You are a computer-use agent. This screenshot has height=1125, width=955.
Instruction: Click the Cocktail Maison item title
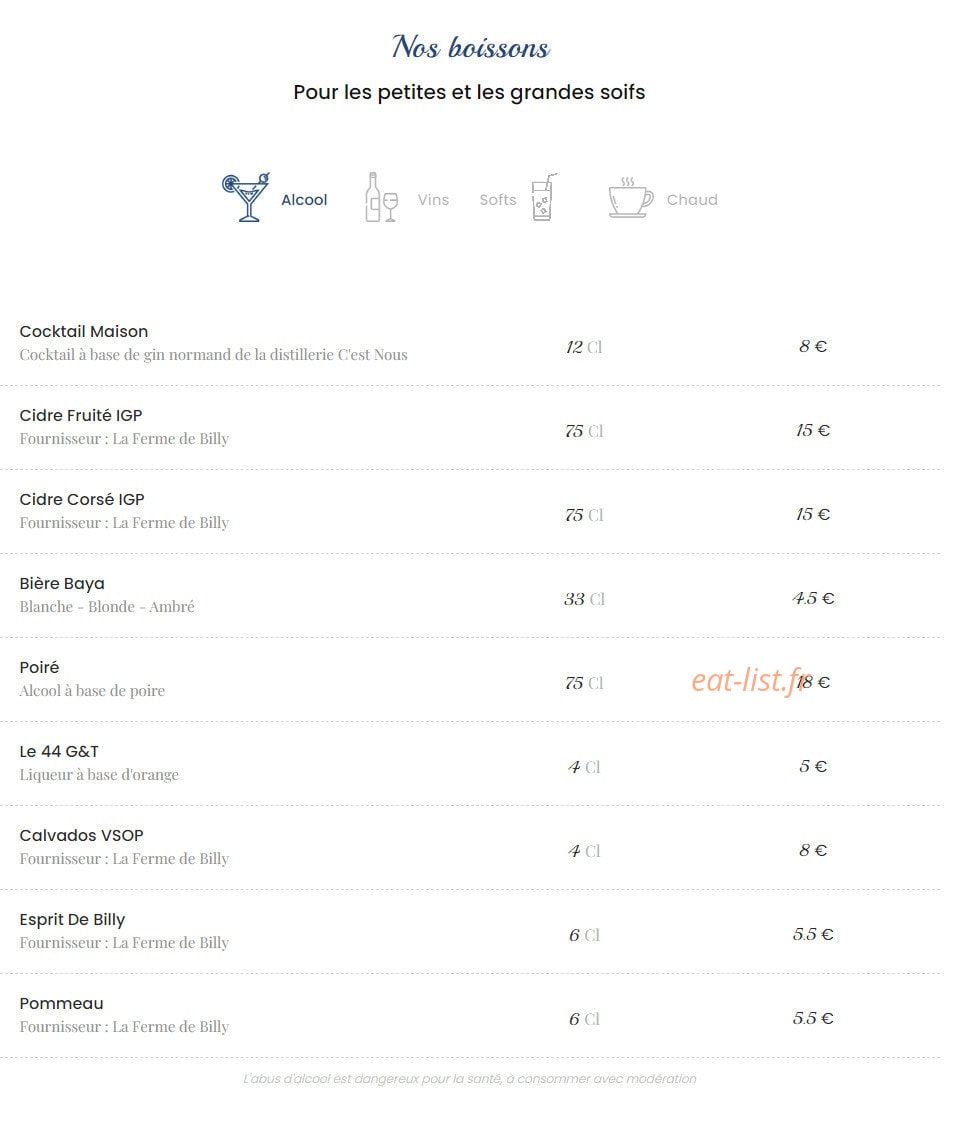[x=84, y=331]
